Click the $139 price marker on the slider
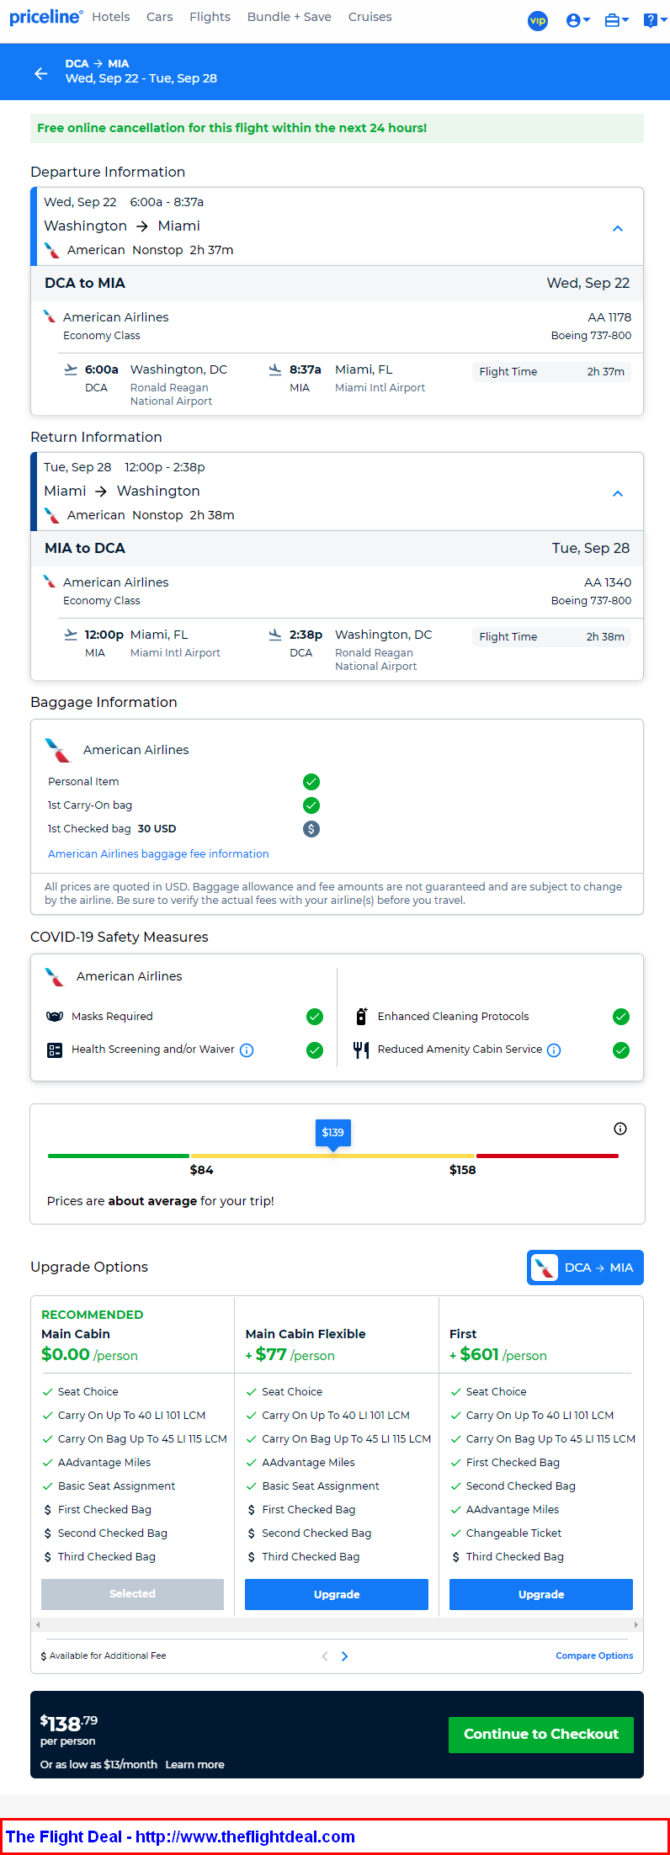Image resolution: width=670 pixels, height=1855 pixels. (333, 1132)
